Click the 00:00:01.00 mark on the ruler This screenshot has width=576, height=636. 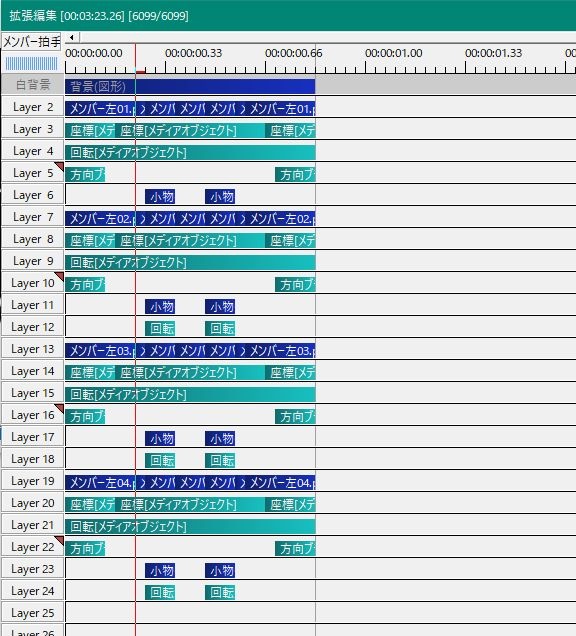(393, 53)
